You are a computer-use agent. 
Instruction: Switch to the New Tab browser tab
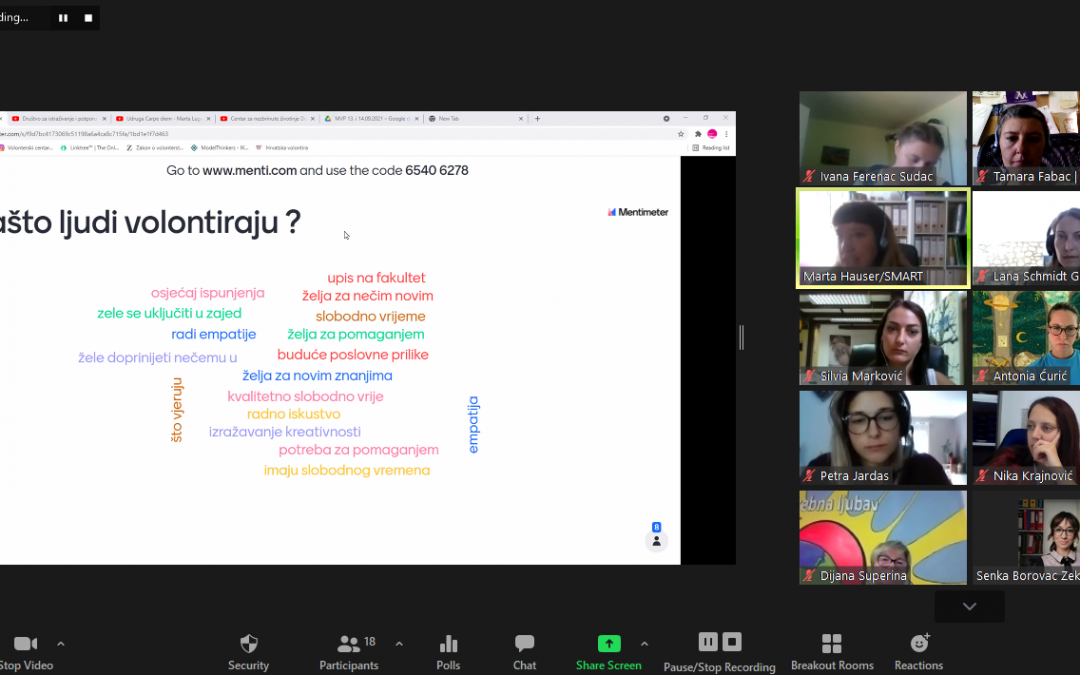[475, 118]
